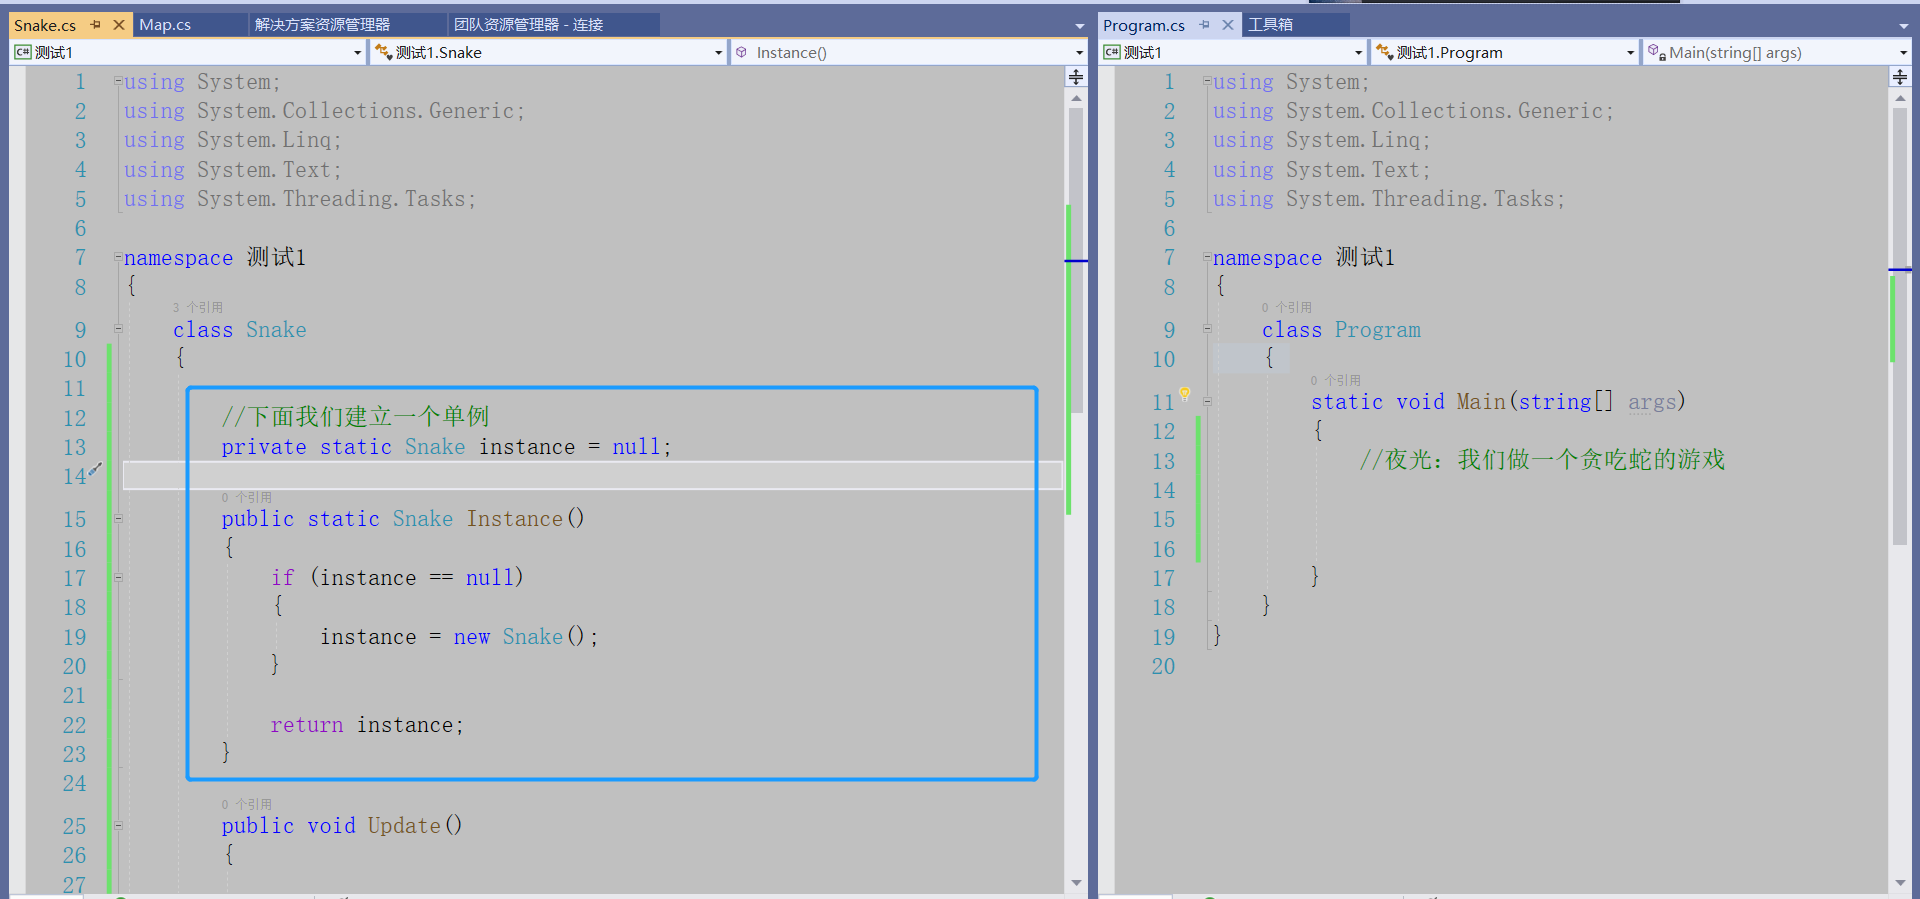
Task: Click the C# project icon in Snake.cs navigation bar
Action: pyautogui.click(x=22, y=52)
